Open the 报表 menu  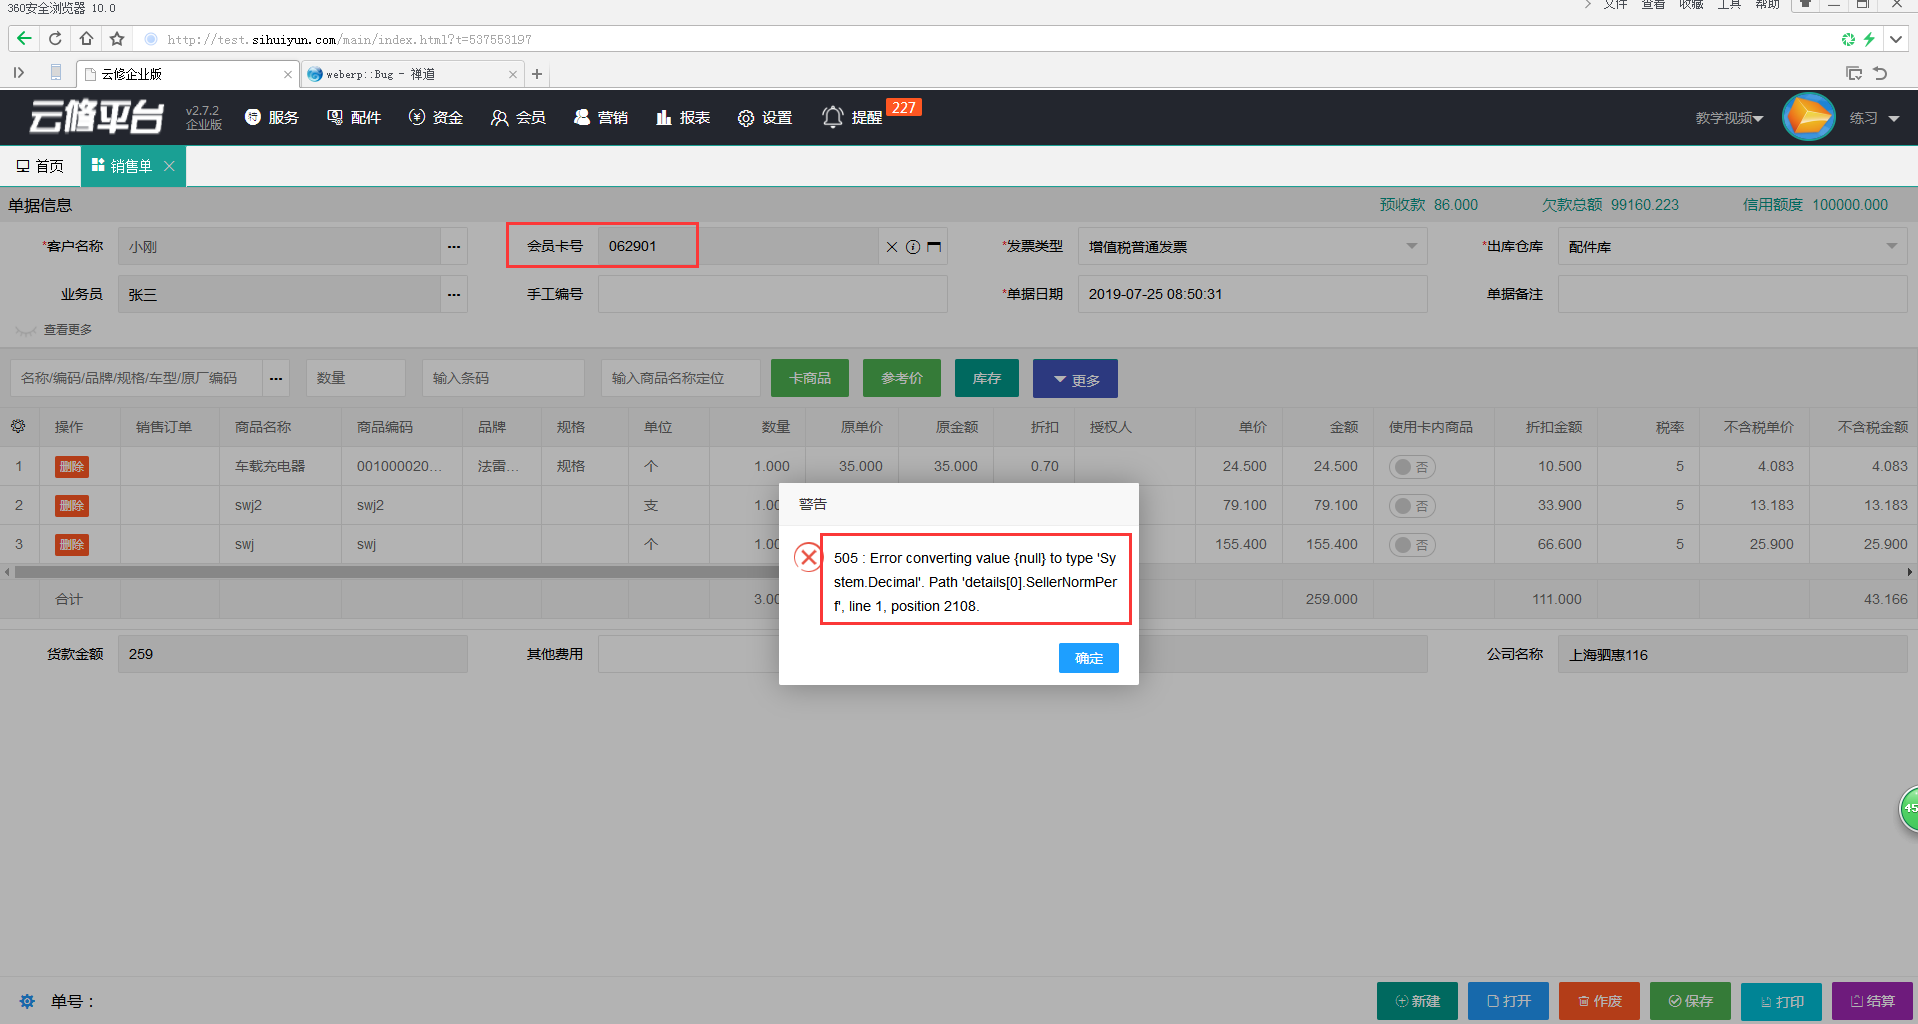pos(683,118)
